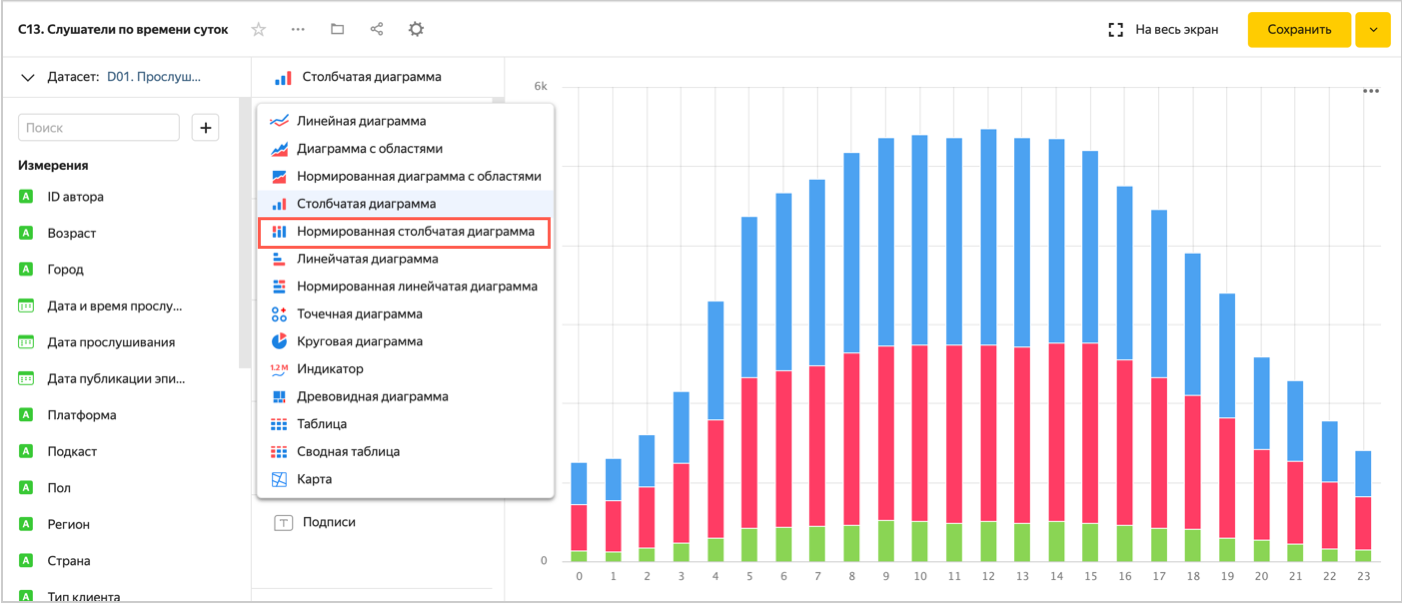This screenshot has height=604, width=1402.
Task: Click the Поиск search field
Action: 98,128
